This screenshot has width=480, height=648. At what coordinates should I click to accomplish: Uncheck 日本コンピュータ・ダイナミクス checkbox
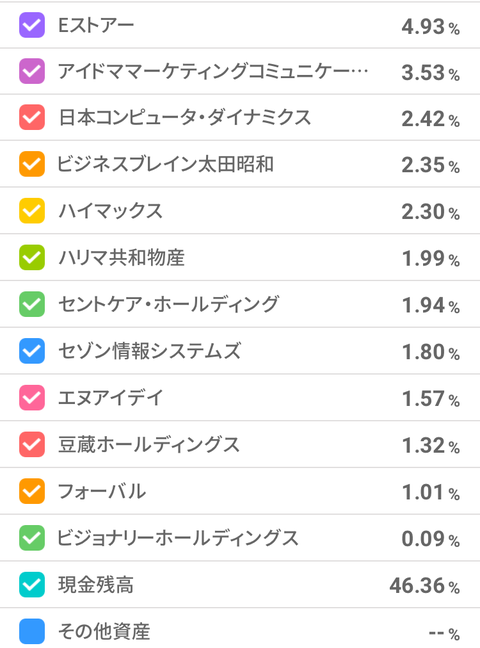(x=32, y=117)
